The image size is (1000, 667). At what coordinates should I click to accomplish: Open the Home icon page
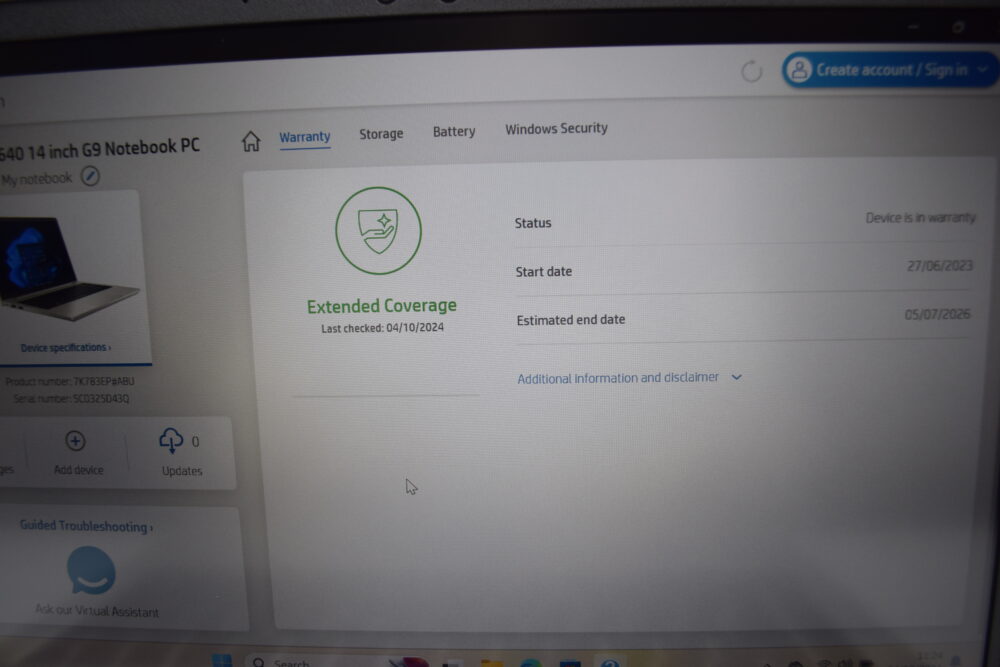251,141
